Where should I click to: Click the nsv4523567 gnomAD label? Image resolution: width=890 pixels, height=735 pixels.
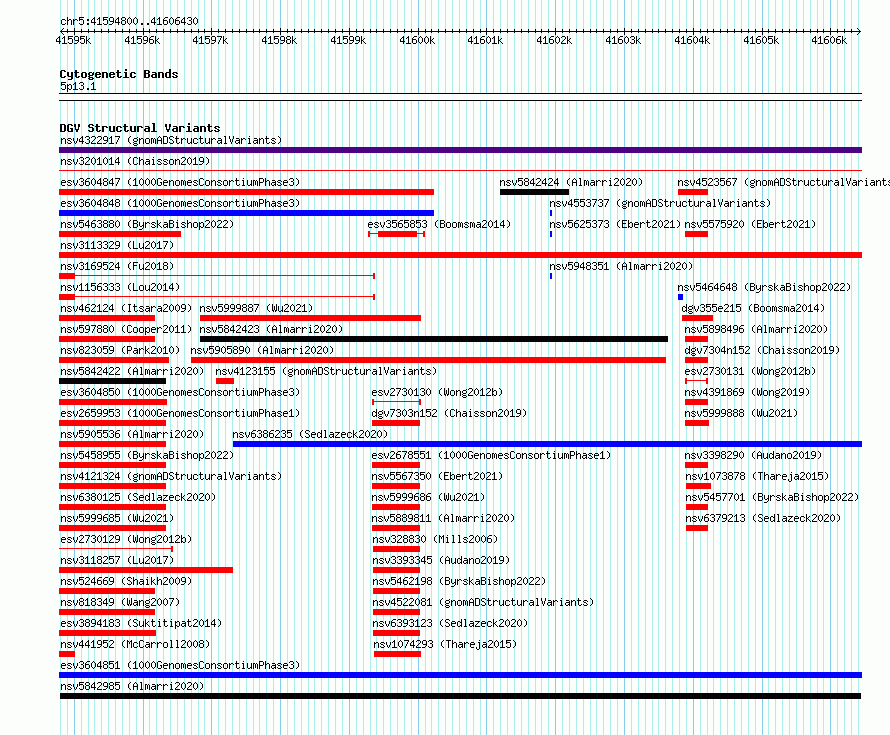[x=783, y=182]
